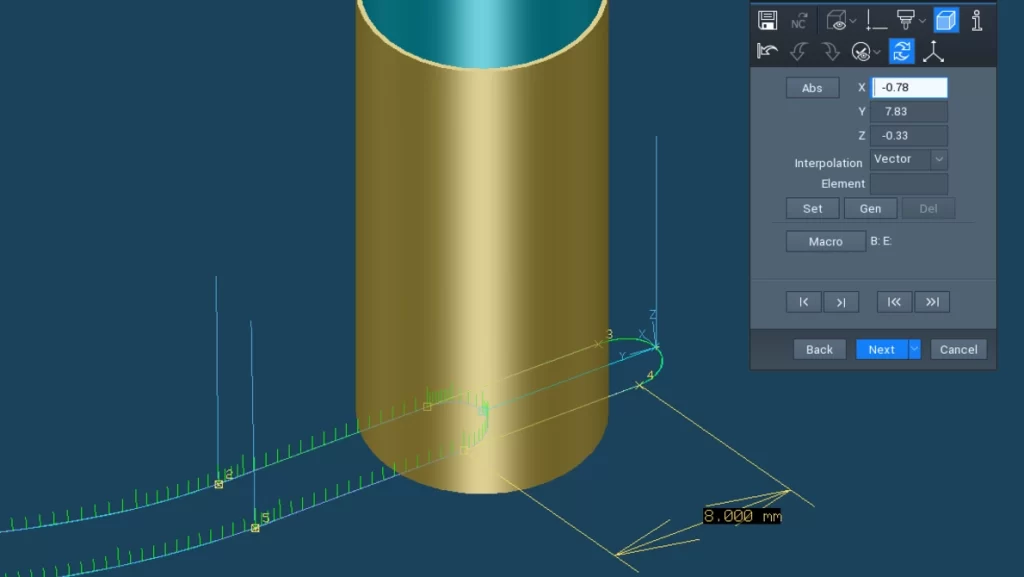Viewport: 1024px width, 577px height.
Task: Click the NC code regenerate icon
Action: [x=799, y=20]
